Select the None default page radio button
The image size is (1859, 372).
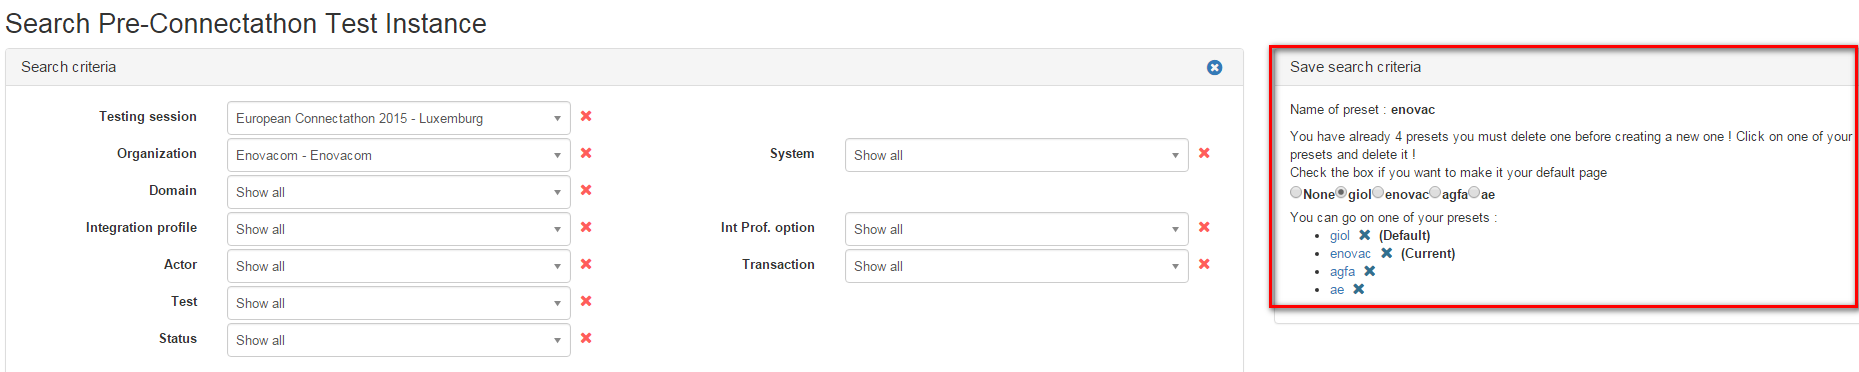click(x=1296, y=192)
